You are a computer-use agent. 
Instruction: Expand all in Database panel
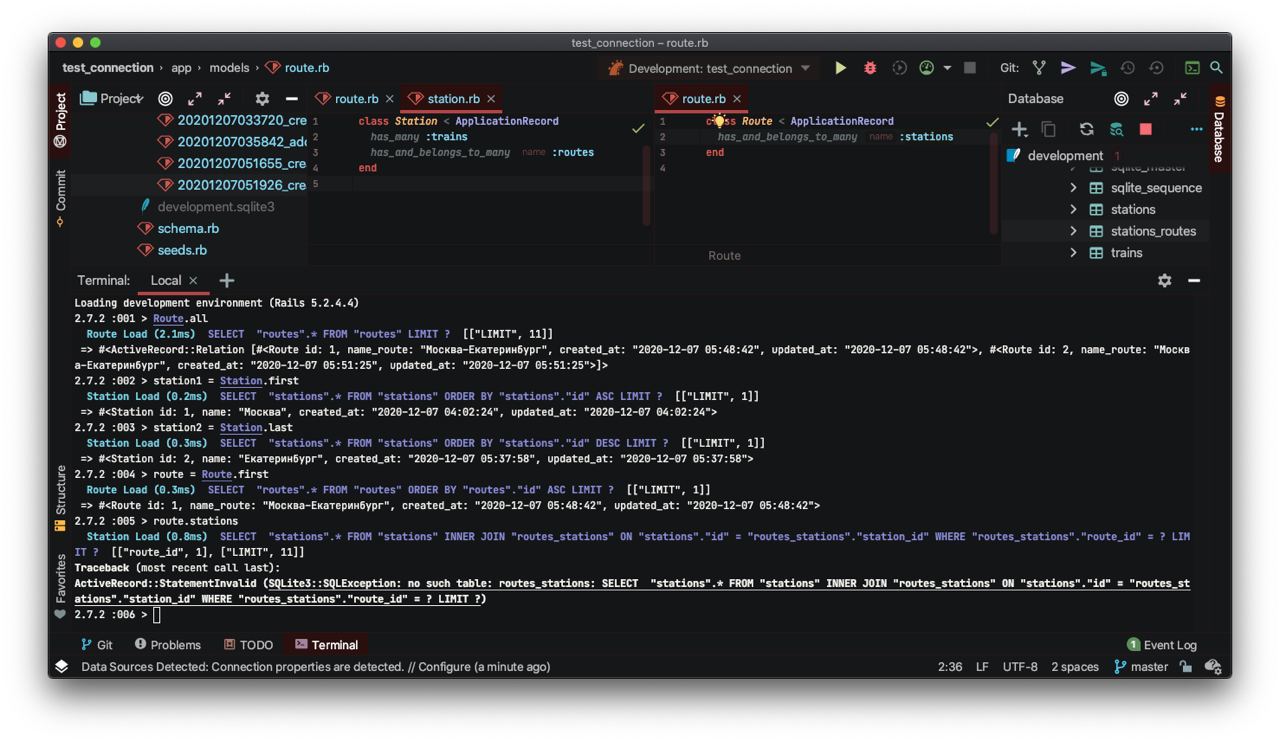[1151, 99]
